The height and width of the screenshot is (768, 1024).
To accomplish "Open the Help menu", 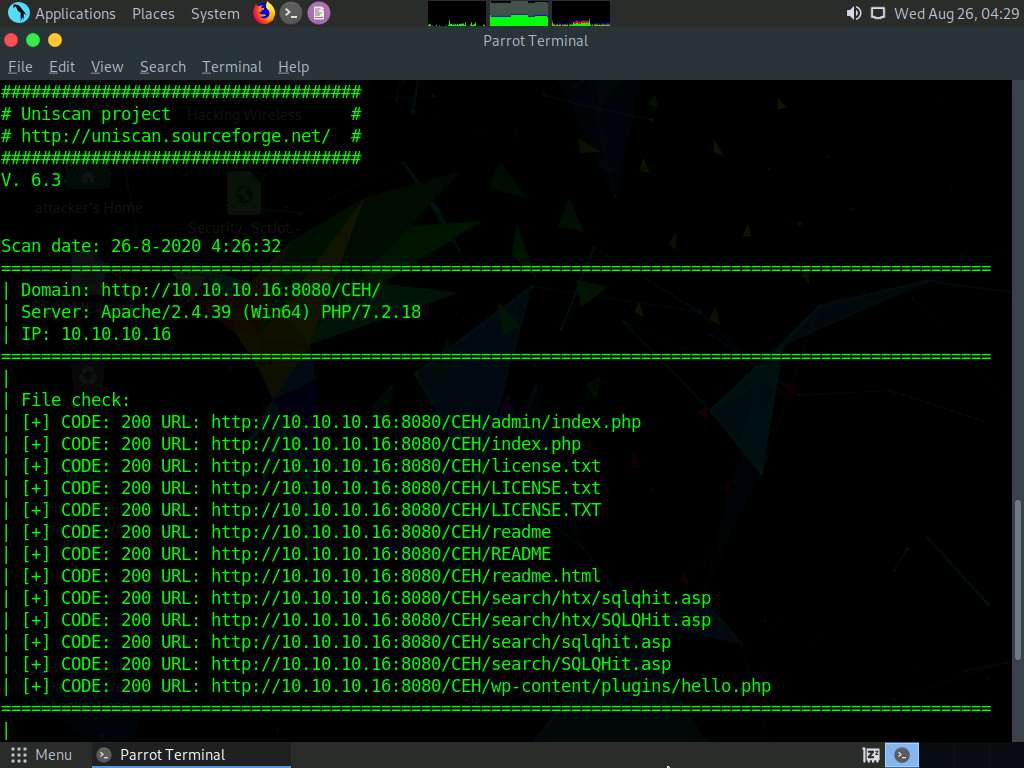I will (293, 67).
